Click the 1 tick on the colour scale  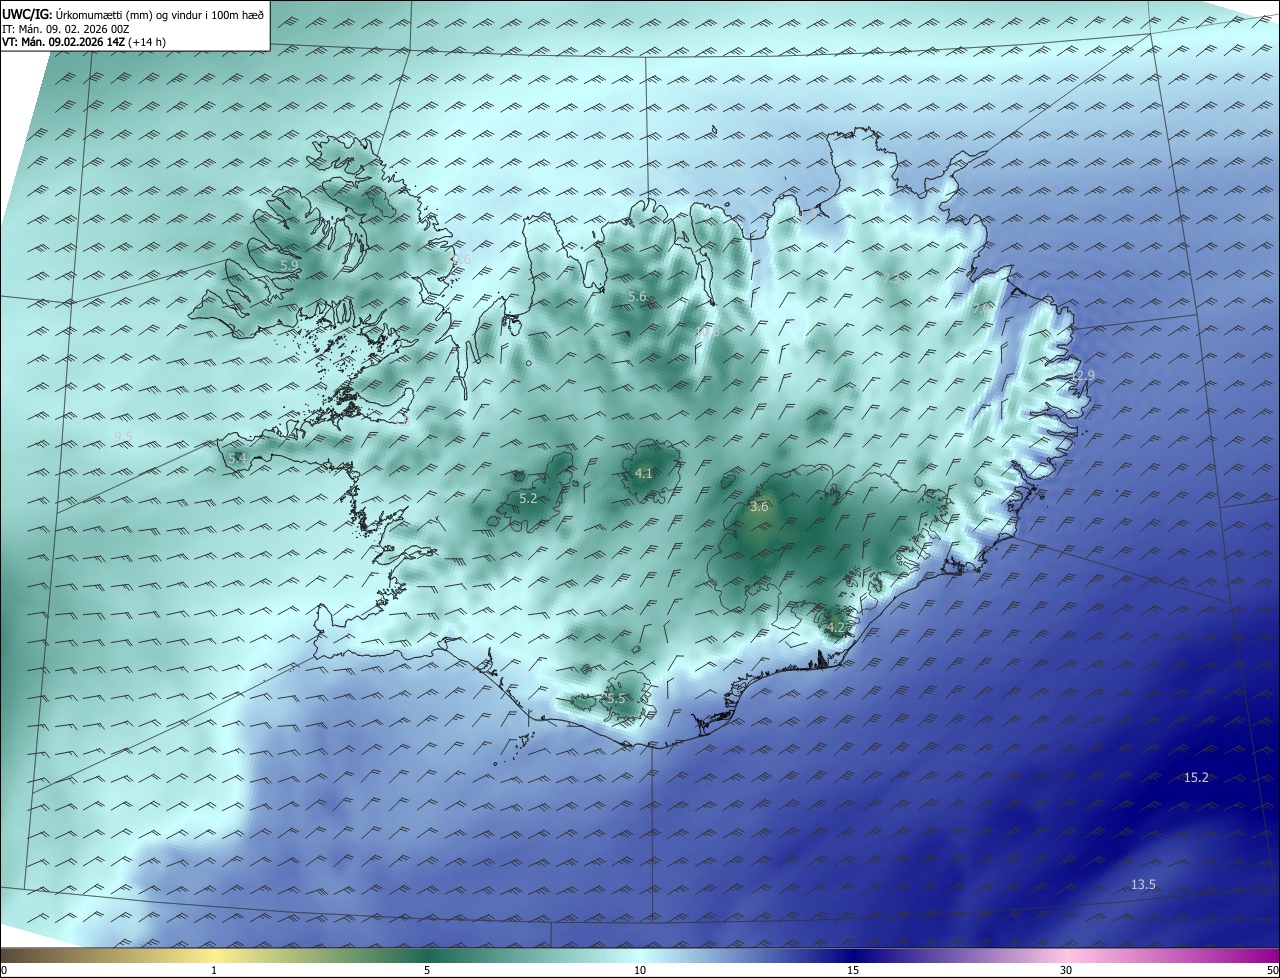(214, 970)
